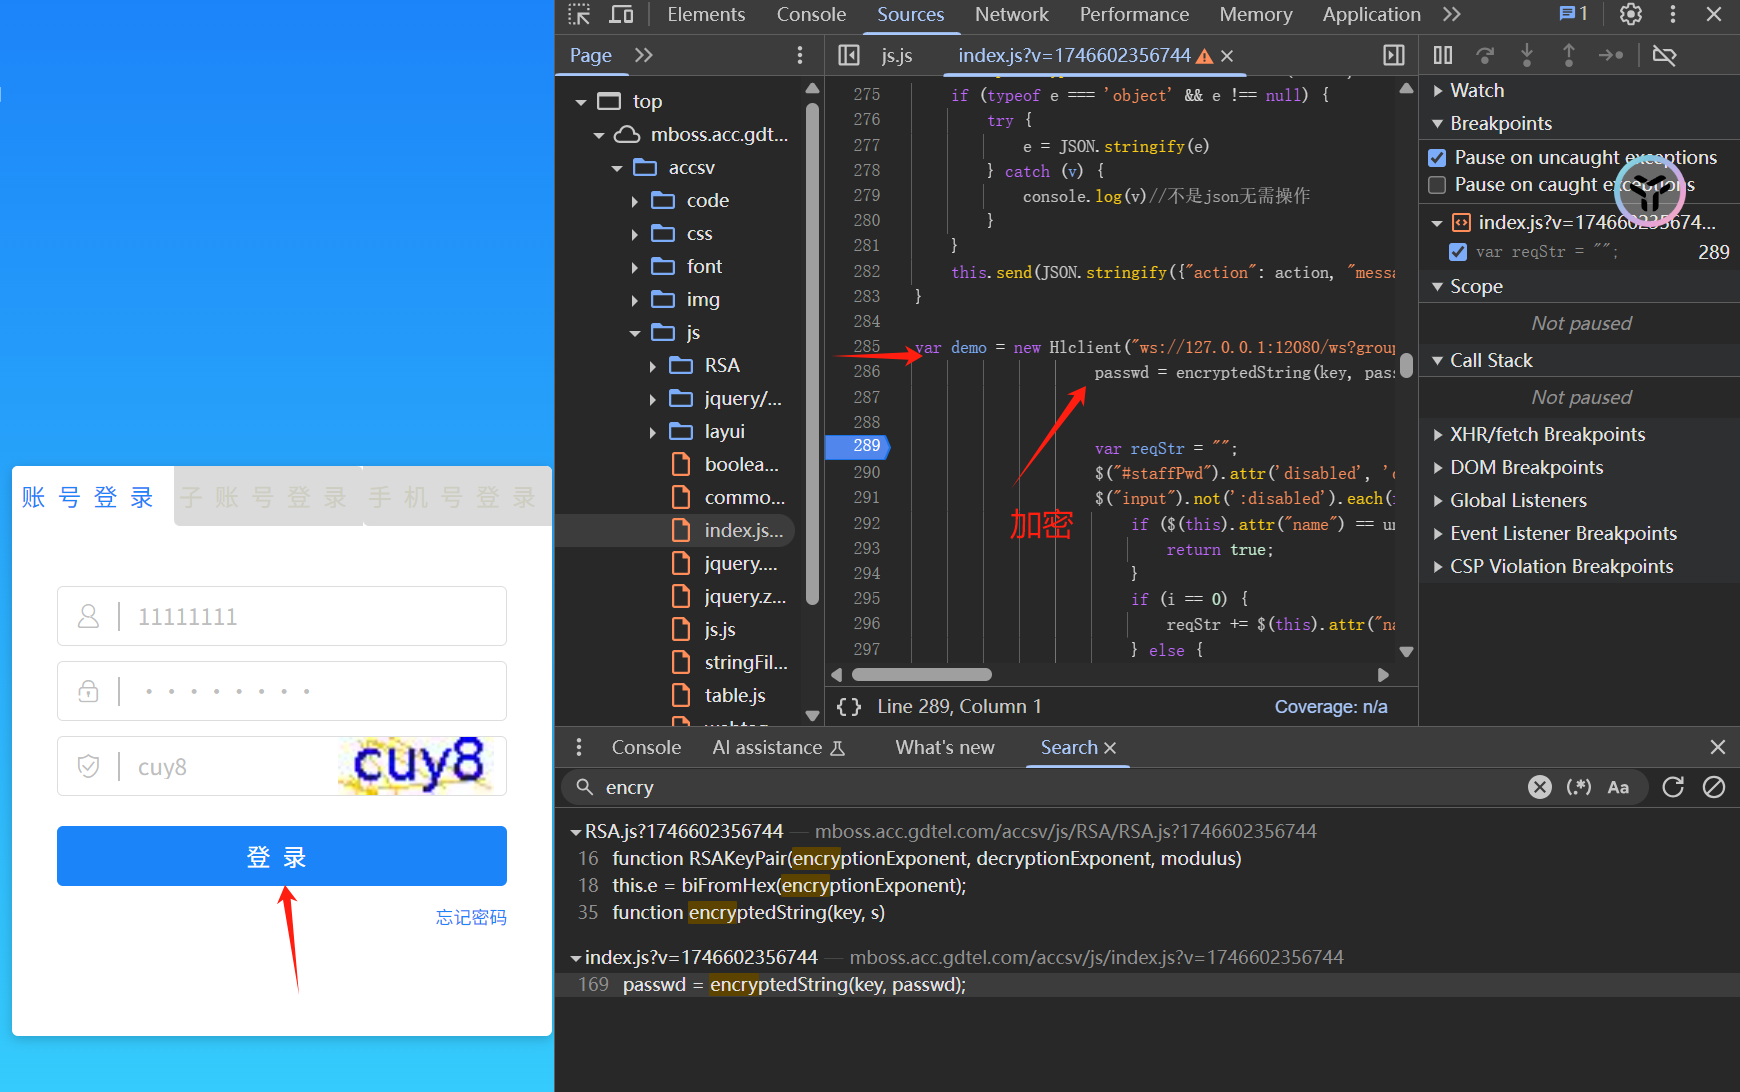
Task: Open DevTools settings gear
Action: (1631, 14)
